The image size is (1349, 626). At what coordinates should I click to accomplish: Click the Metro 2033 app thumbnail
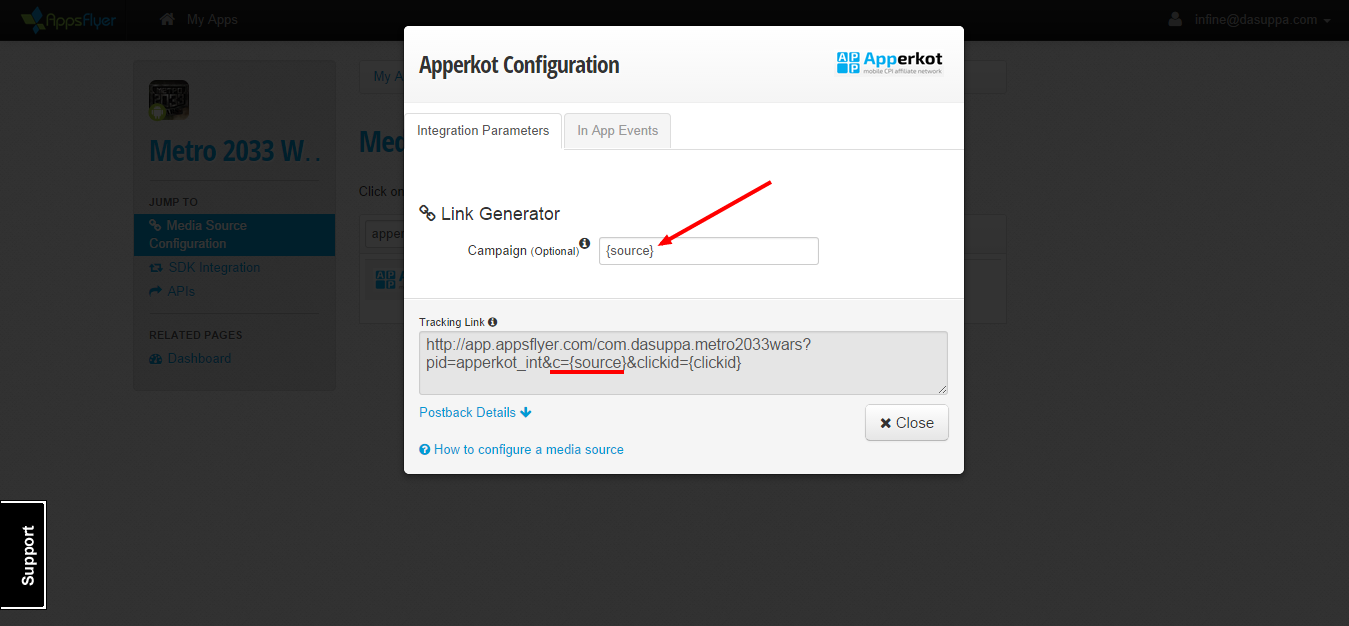pyautogui.click(x=169, y=100)
